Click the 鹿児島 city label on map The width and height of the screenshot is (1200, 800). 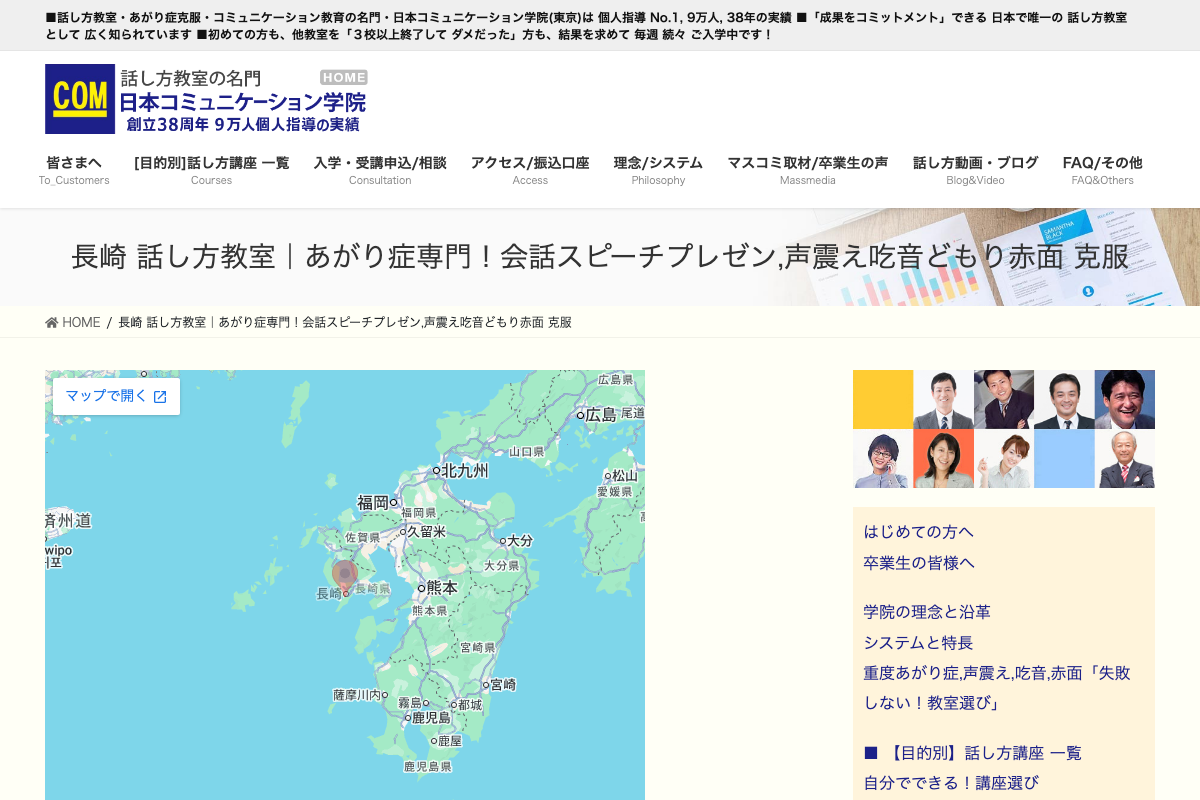point(431,717)
